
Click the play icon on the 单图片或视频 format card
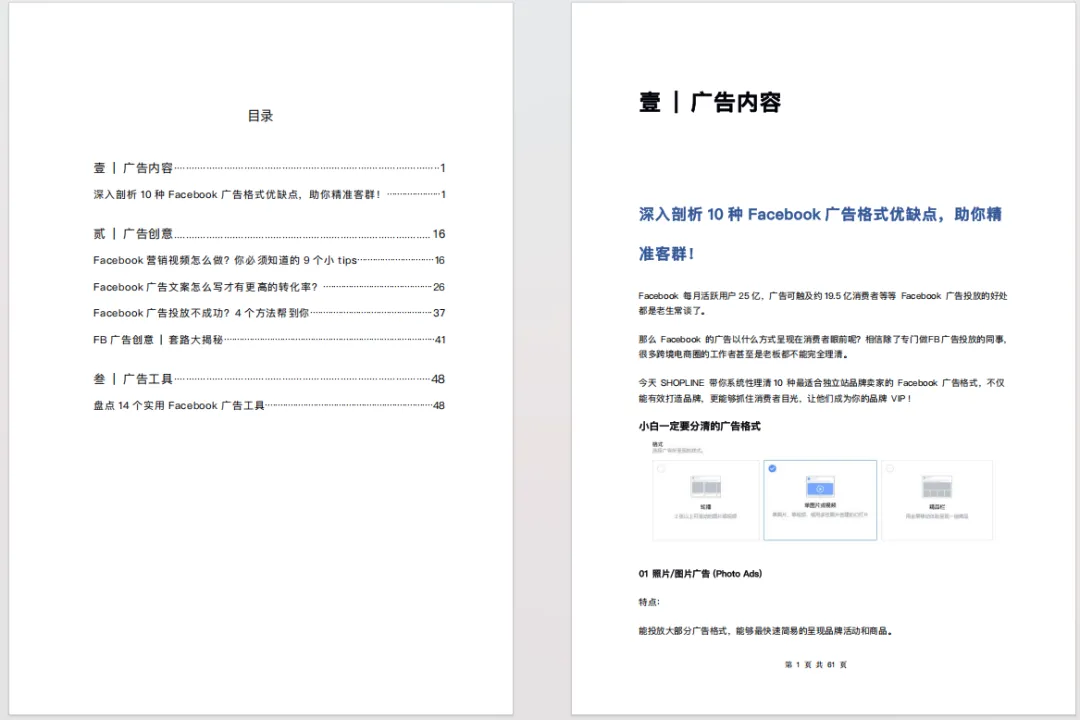click(x=819, y=487)
